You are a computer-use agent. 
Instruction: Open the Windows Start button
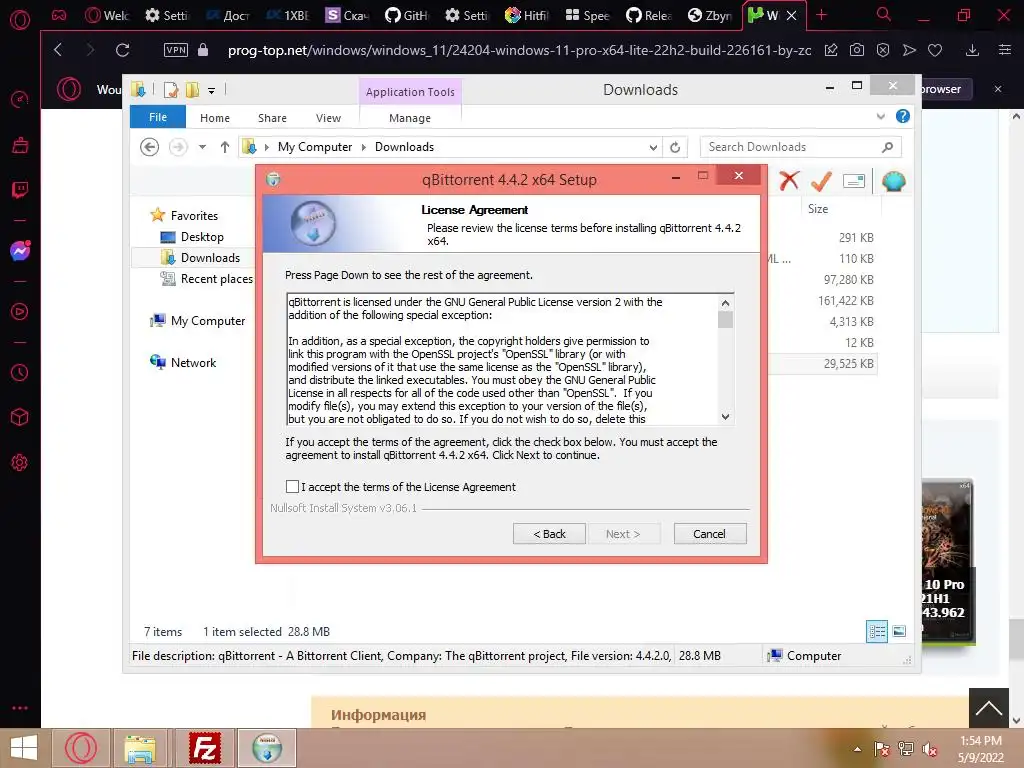tap(24, 748)
